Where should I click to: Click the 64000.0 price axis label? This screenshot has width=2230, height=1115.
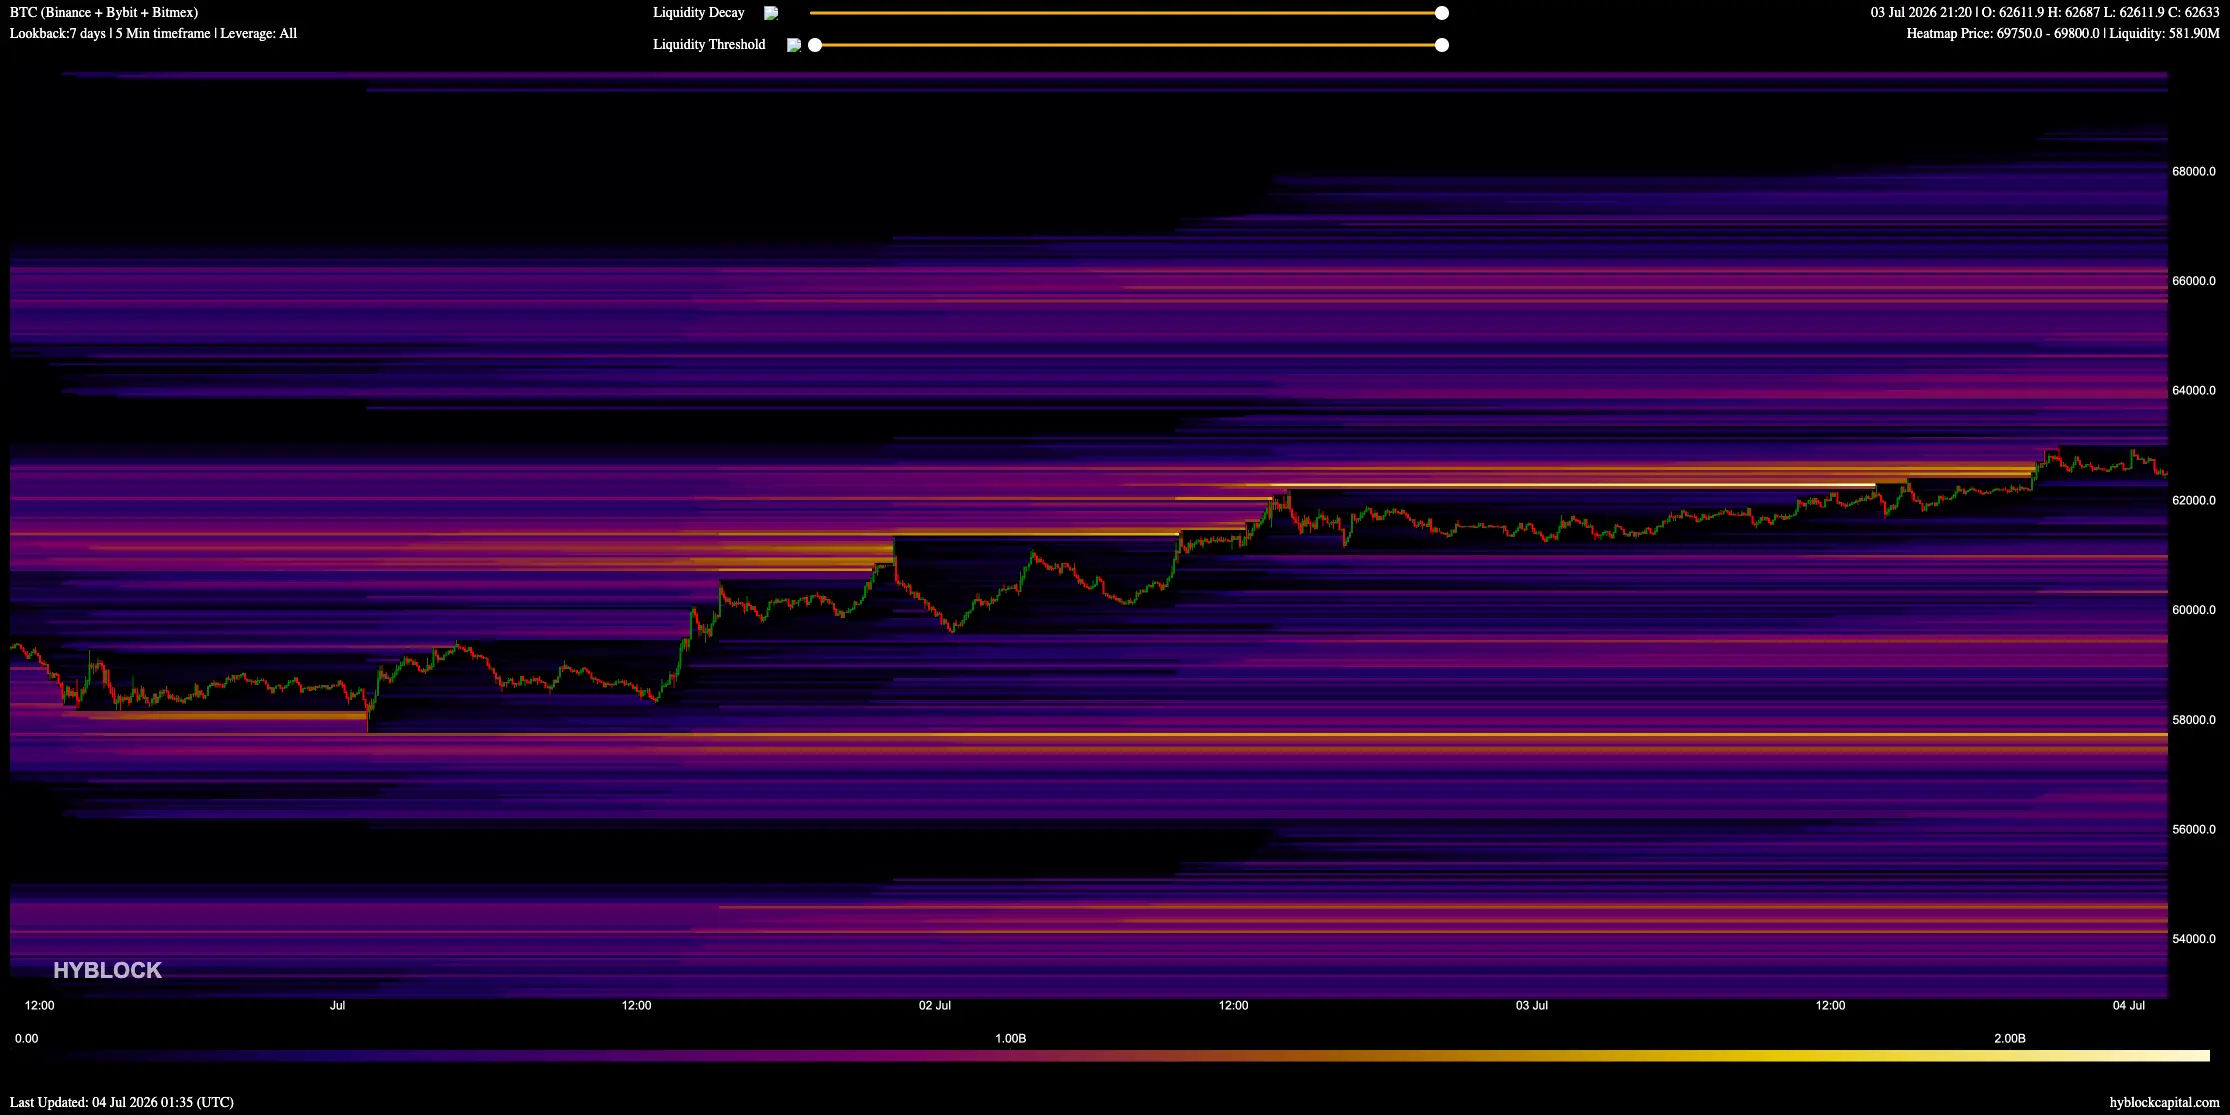[2193, 391]
